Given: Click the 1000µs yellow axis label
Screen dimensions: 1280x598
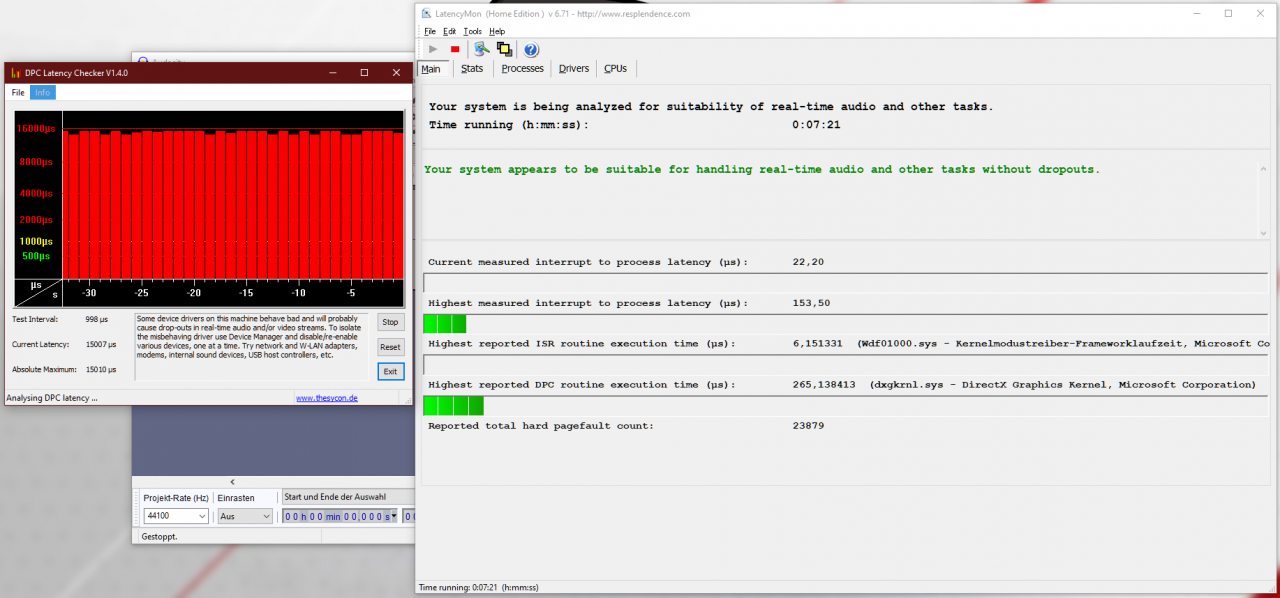Looking at the screenshot, I should click(x=36, y=241).
